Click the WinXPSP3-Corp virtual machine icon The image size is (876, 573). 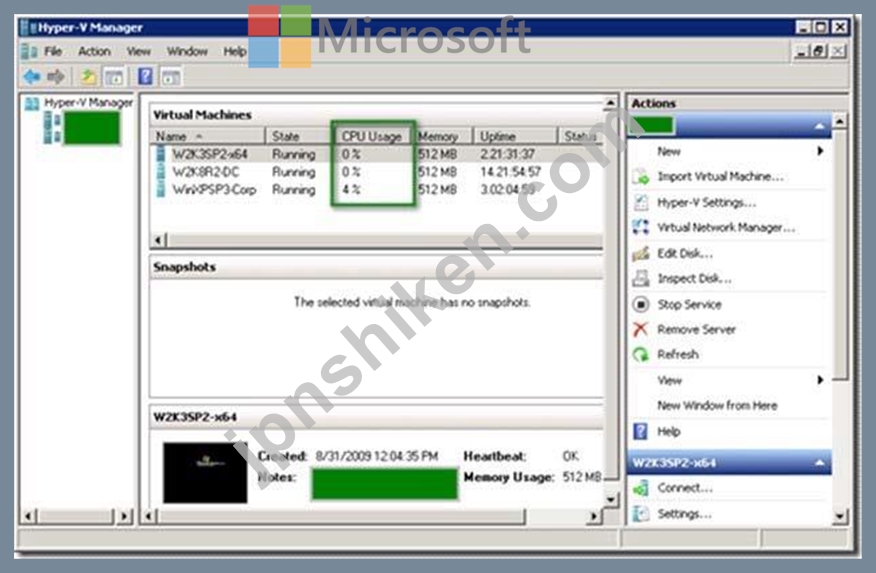161,189
